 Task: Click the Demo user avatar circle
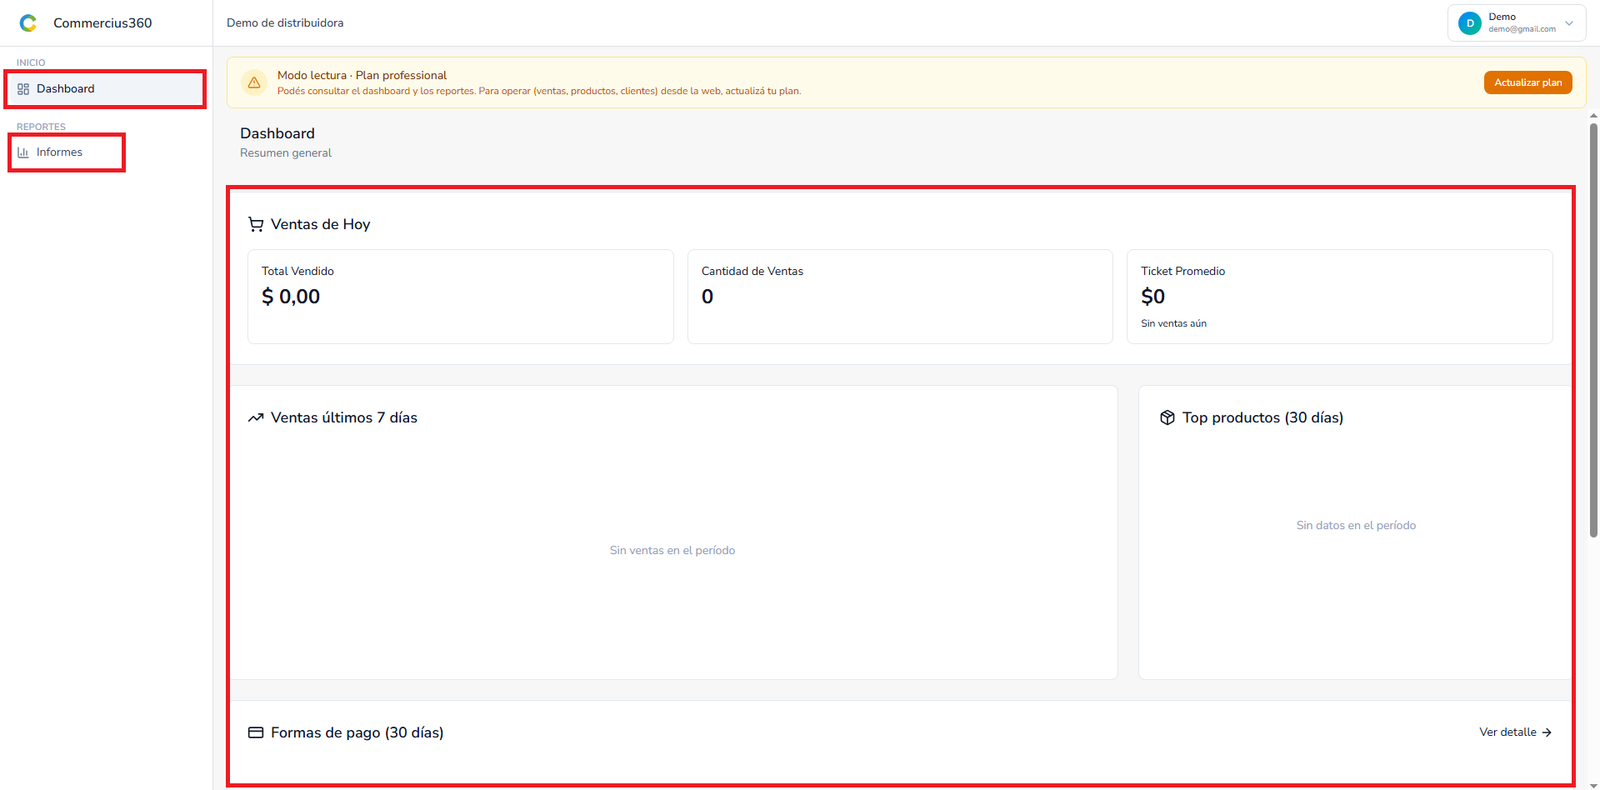[1469, 23]
